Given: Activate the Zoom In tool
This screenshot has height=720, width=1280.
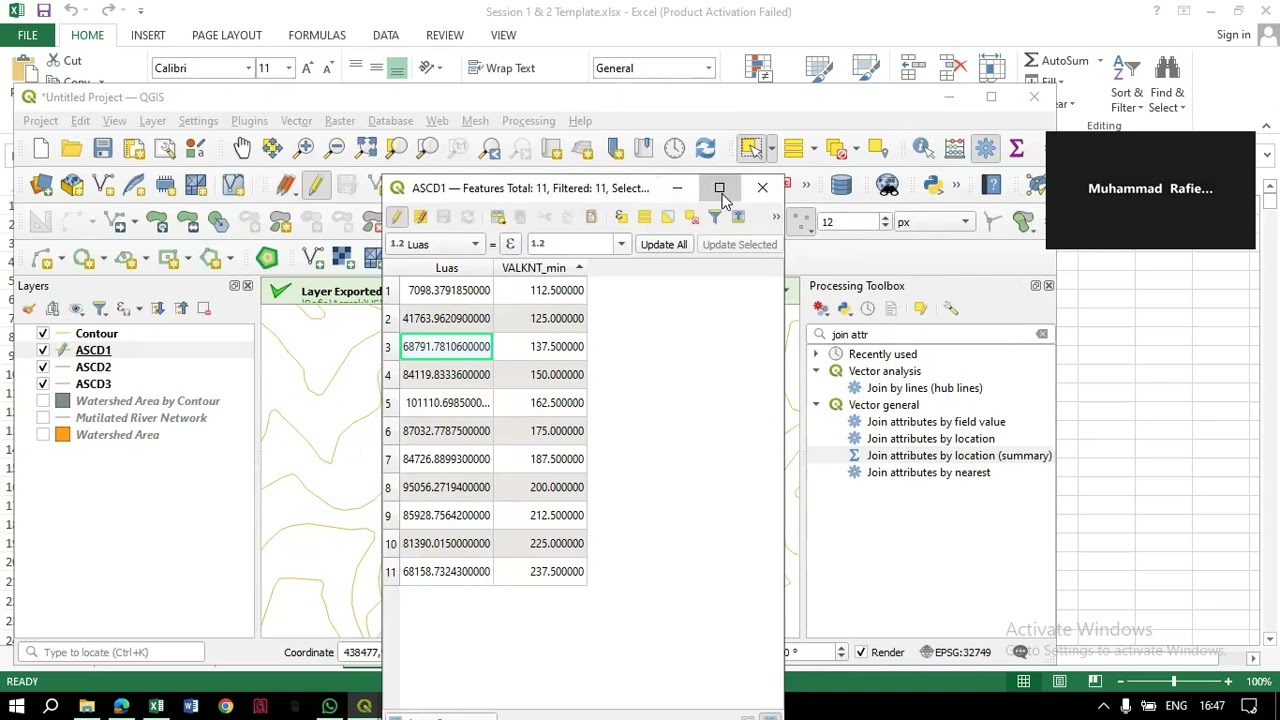Looking at the screenshot, I should tap(304, 149).
